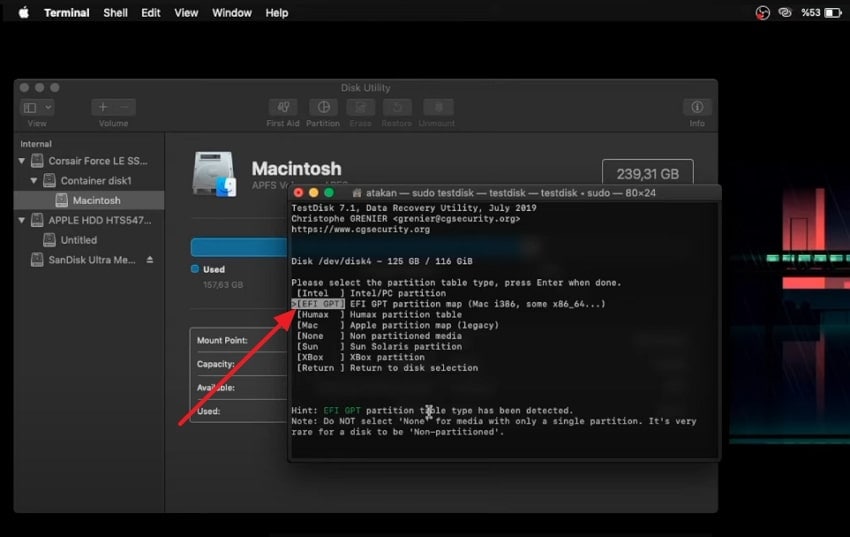Select the Humax partition table option
Screen dimensions: 850x537
379,314
